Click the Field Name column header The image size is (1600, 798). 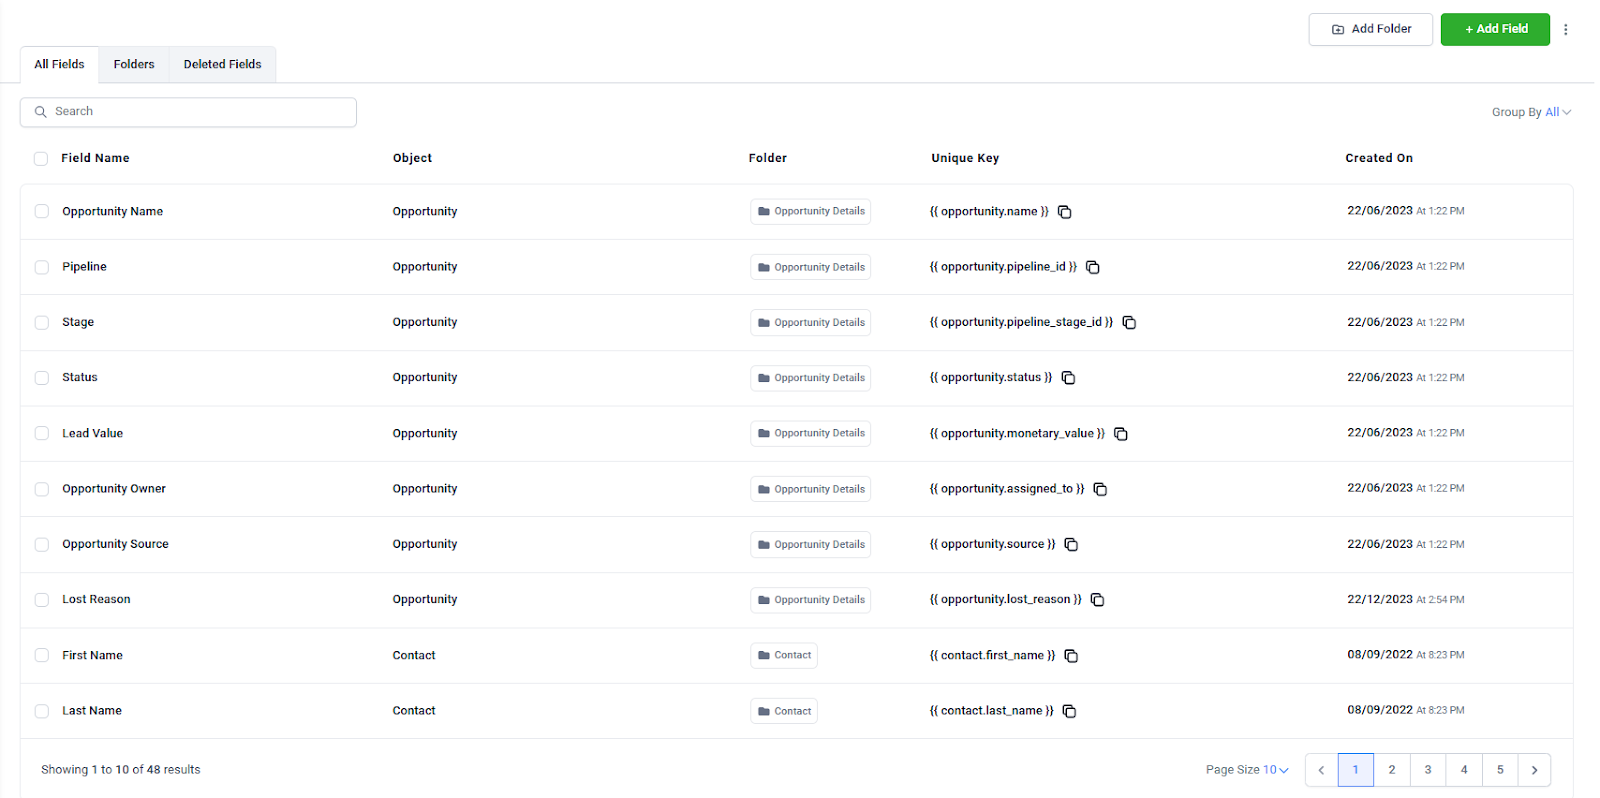(x=95, y=158)
